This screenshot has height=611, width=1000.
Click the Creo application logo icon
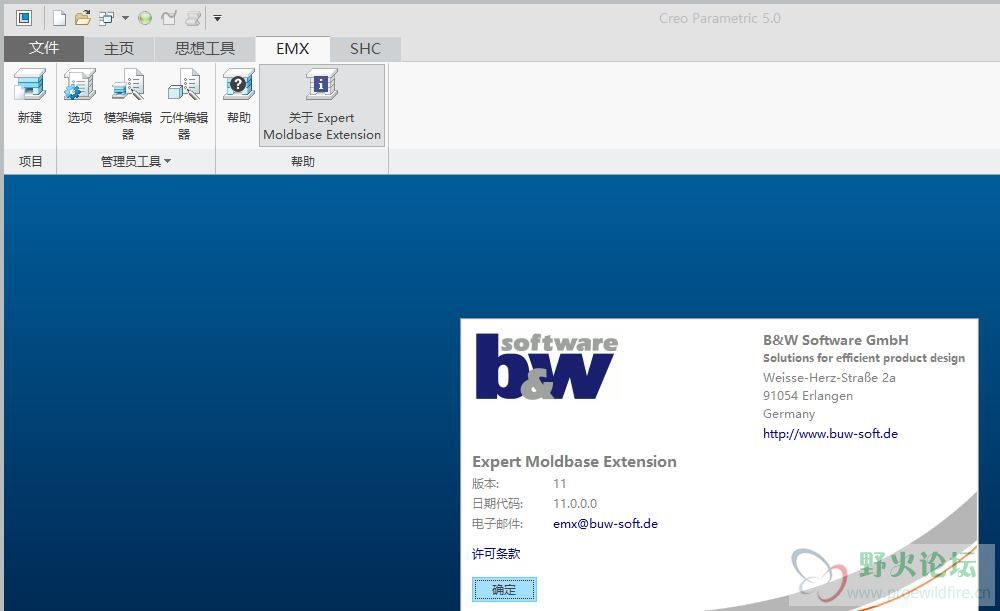click(x=24, y=18)
